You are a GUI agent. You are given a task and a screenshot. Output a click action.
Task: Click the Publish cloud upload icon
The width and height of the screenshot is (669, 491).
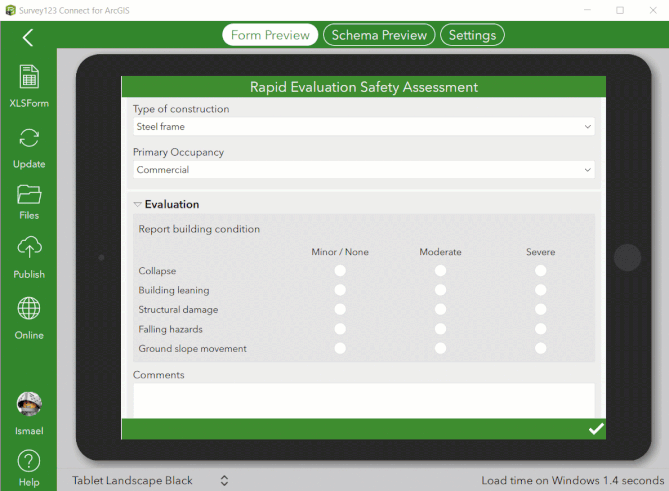coord(29,247)
